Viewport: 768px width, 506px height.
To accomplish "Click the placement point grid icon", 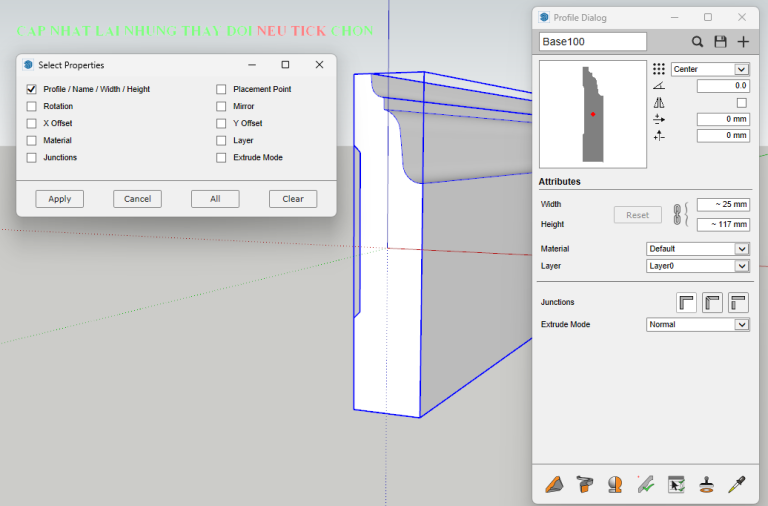I will click(x=659, y=69).
